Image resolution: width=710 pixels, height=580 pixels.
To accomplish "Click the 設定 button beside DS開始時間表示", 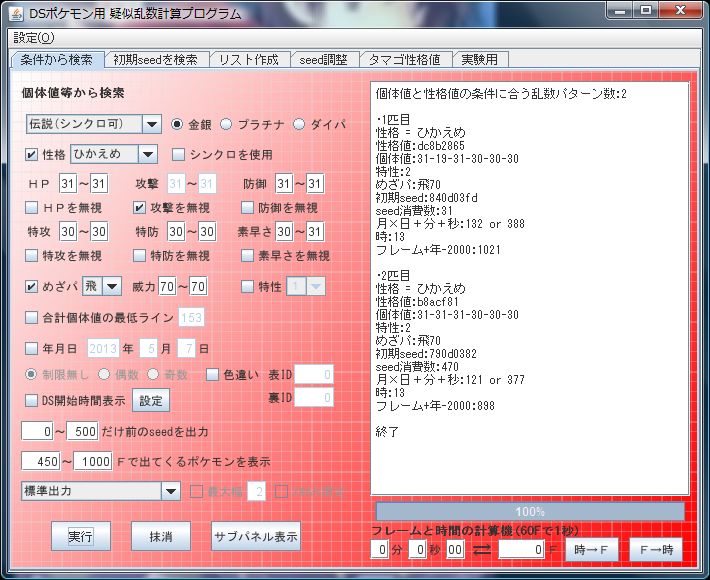I will point(151,400).
